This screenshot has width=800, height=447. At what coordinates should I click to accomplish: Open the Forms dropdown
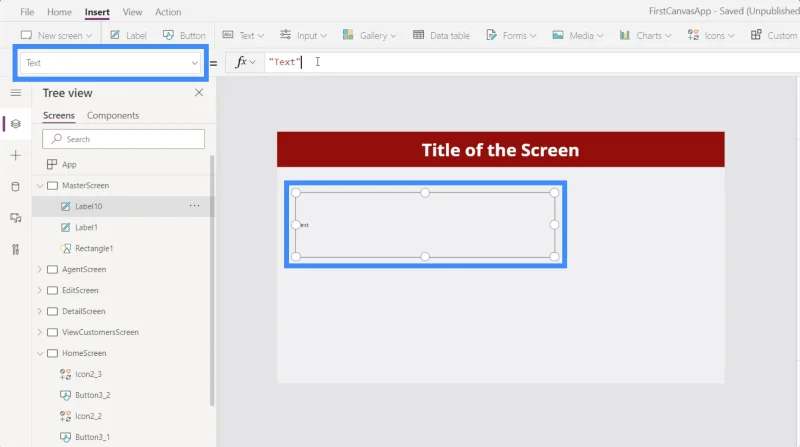click(x=511, y=35)
